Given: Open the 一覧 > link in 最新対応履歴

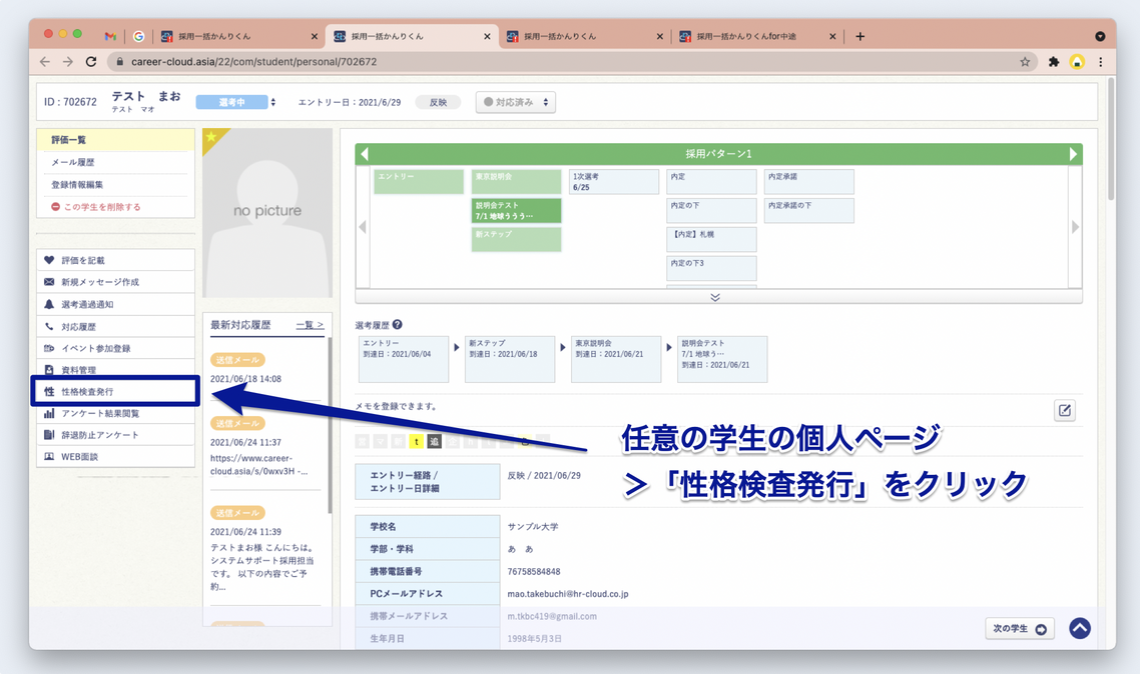Looking at the screenshot, I should (x=310, y=325).
